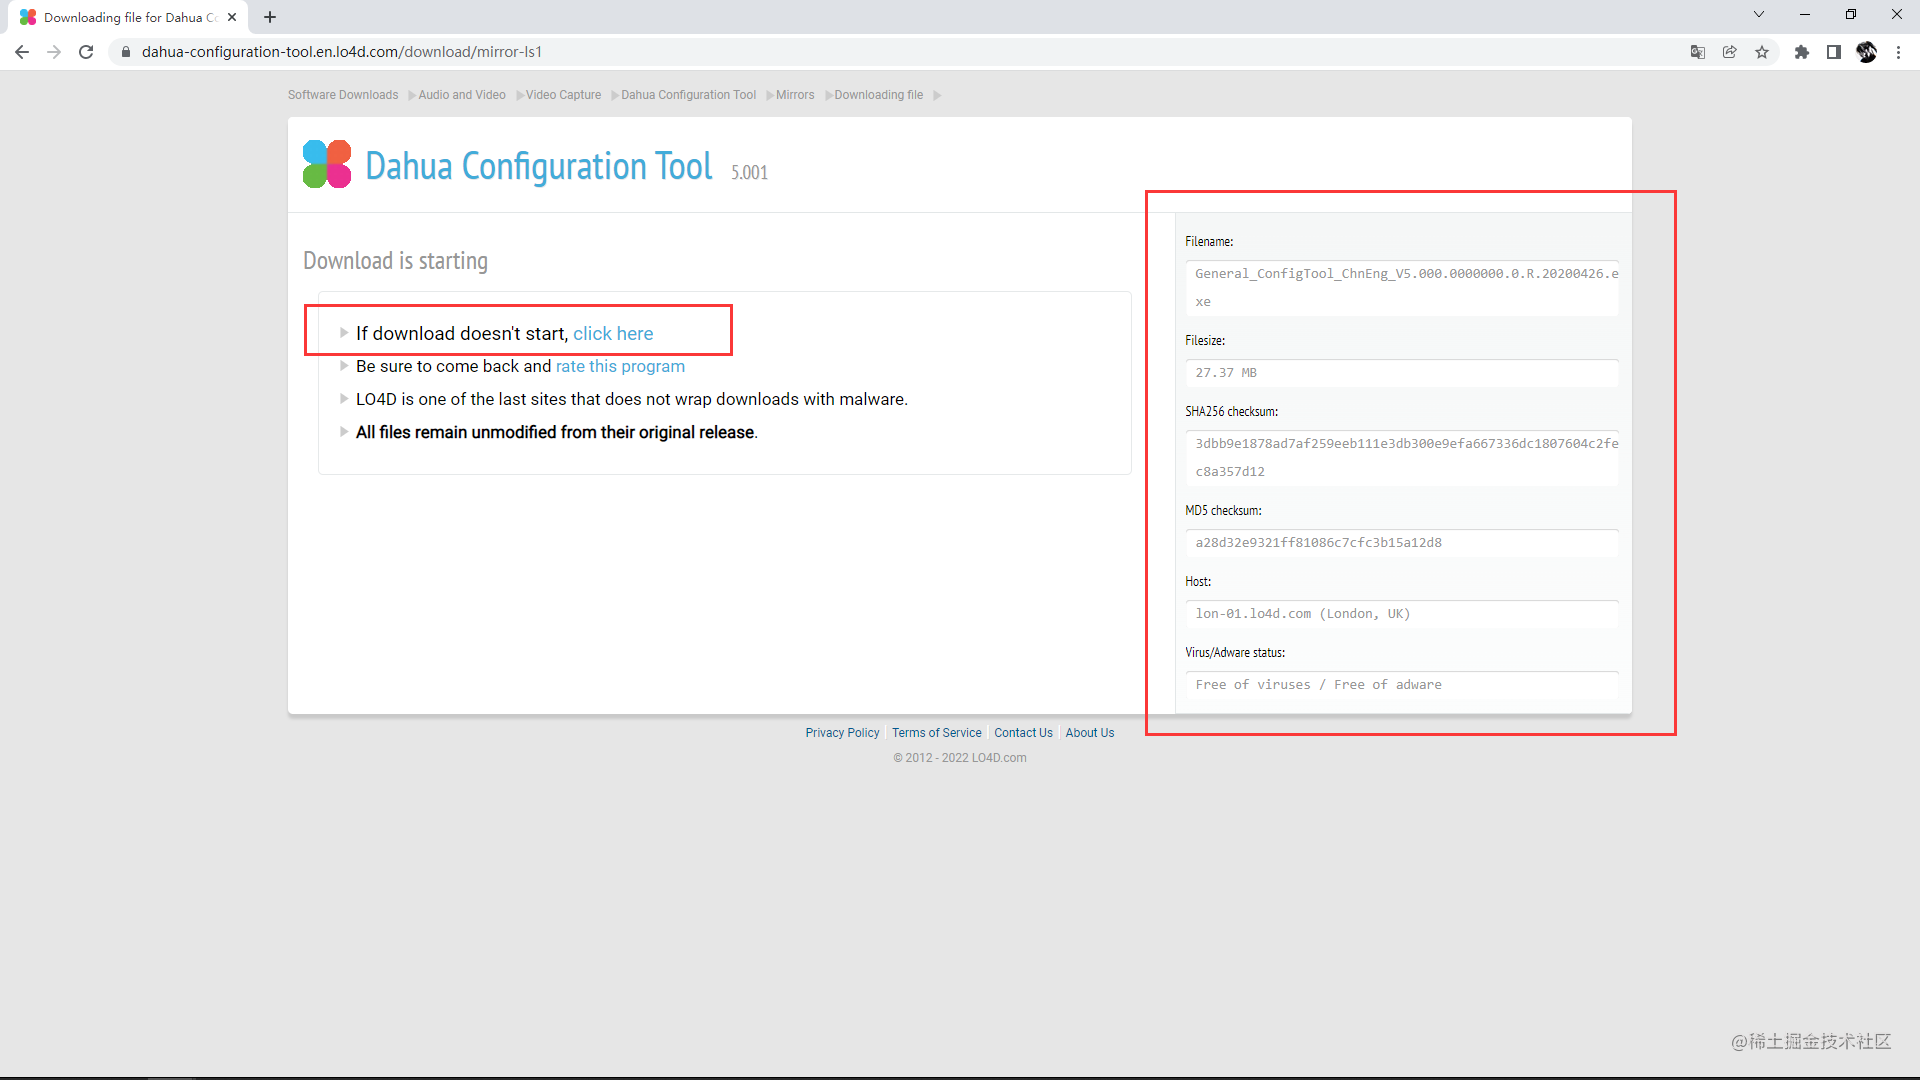
Task: Click the 'click here' download link
Action: tap(613, 333)
